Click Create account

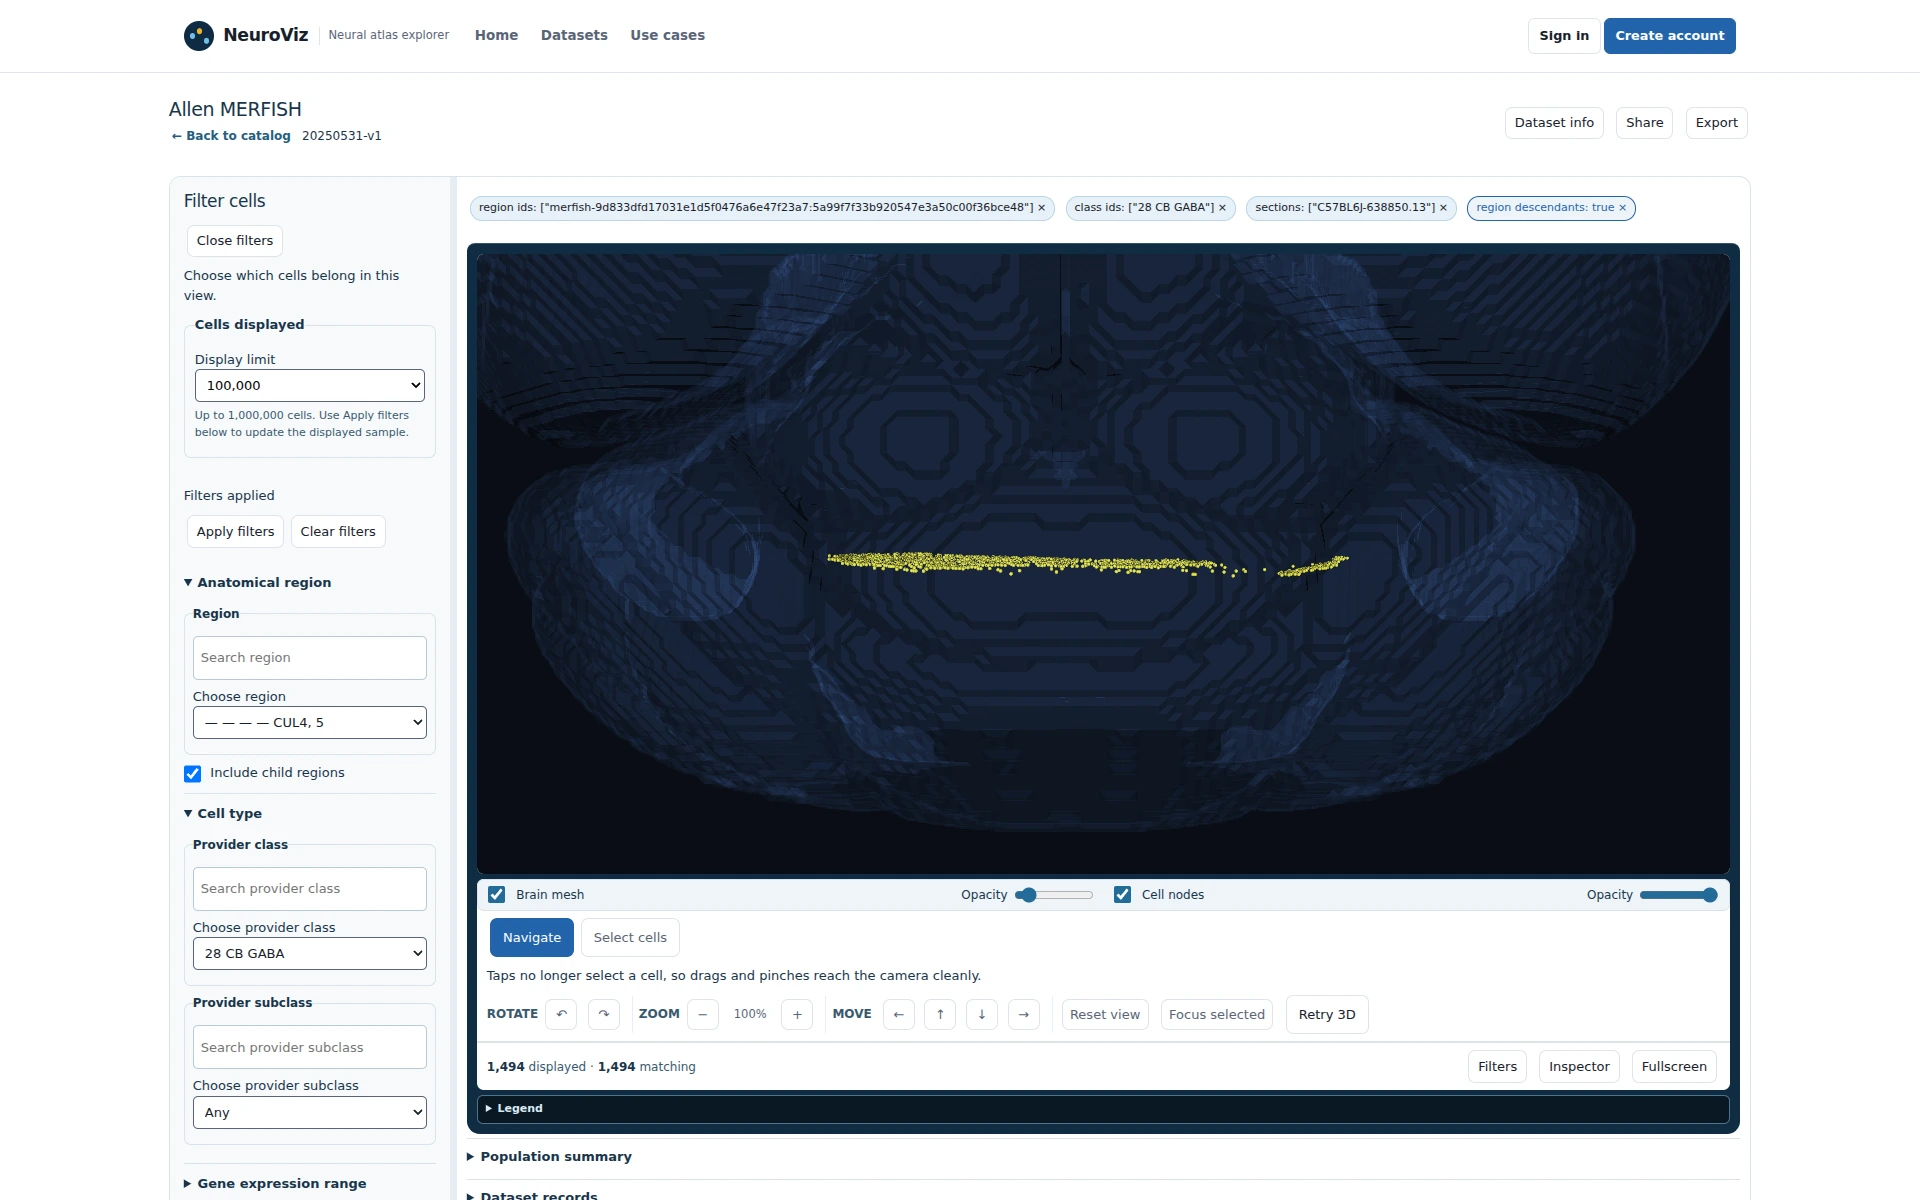(x=1670, y=36)
